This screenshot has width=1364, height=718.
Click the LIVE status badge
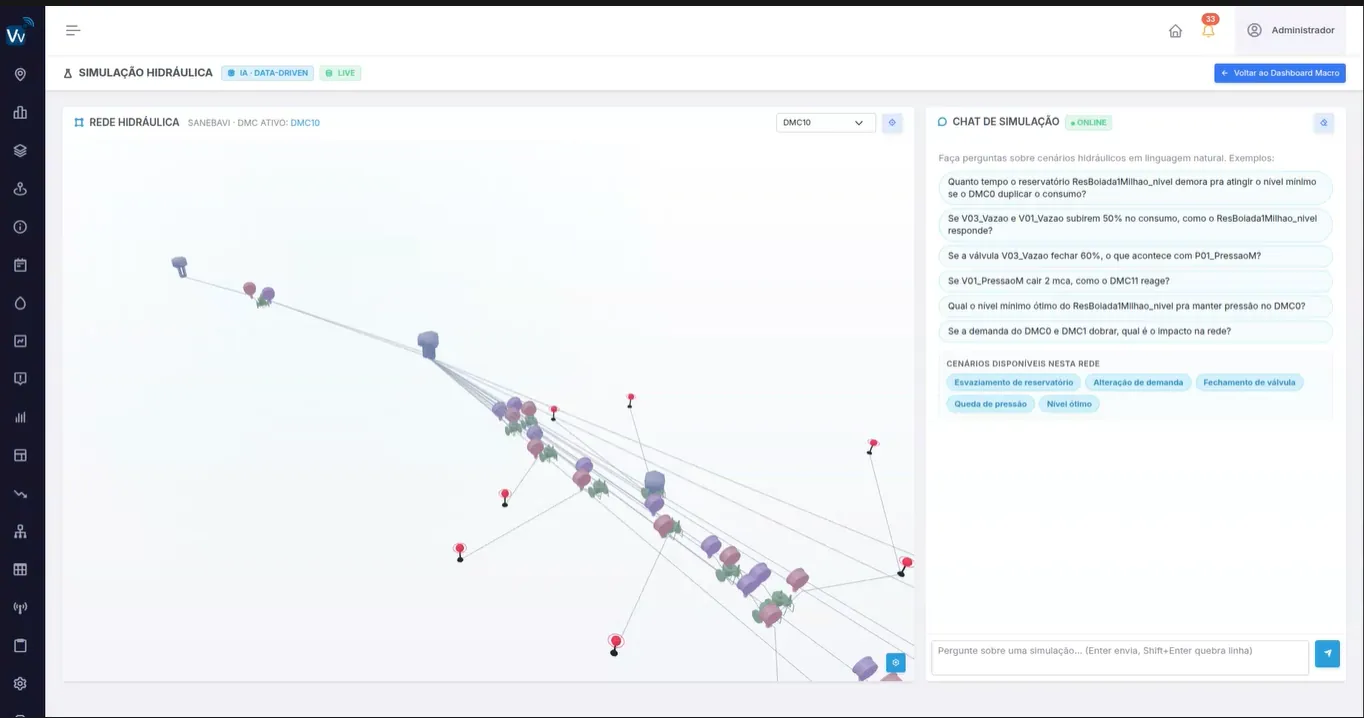(340, 73)
